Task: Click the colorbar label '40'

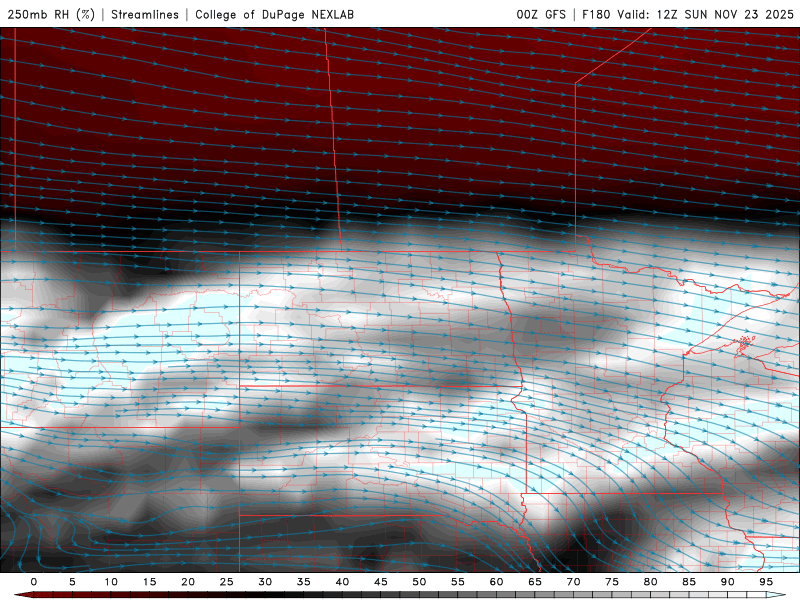Action: click(342, 582)
